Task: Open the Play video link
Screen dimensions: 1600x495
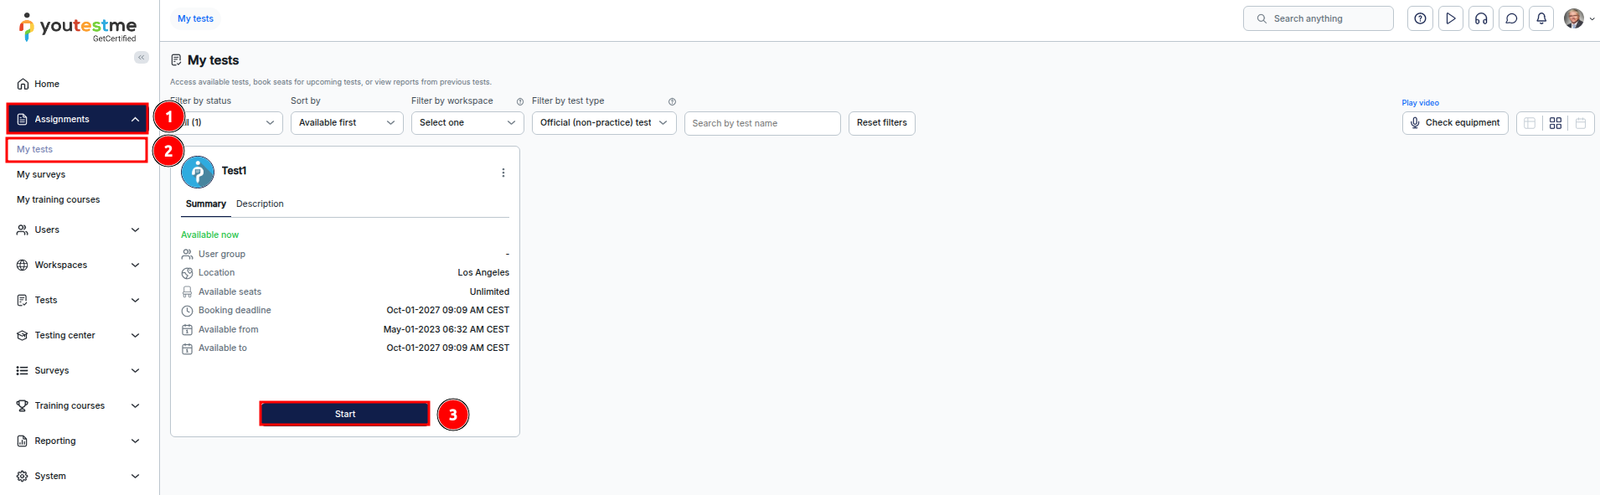Action: pos(1420,103)
